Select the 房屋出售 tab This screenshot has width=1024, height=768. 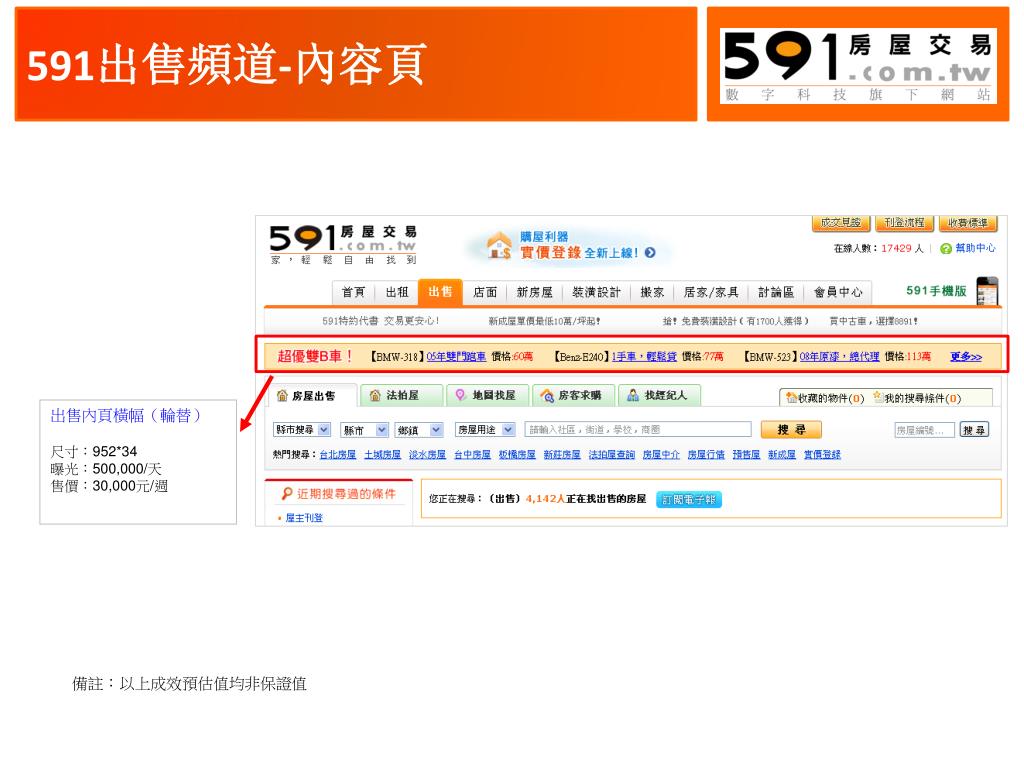(313, 396)
